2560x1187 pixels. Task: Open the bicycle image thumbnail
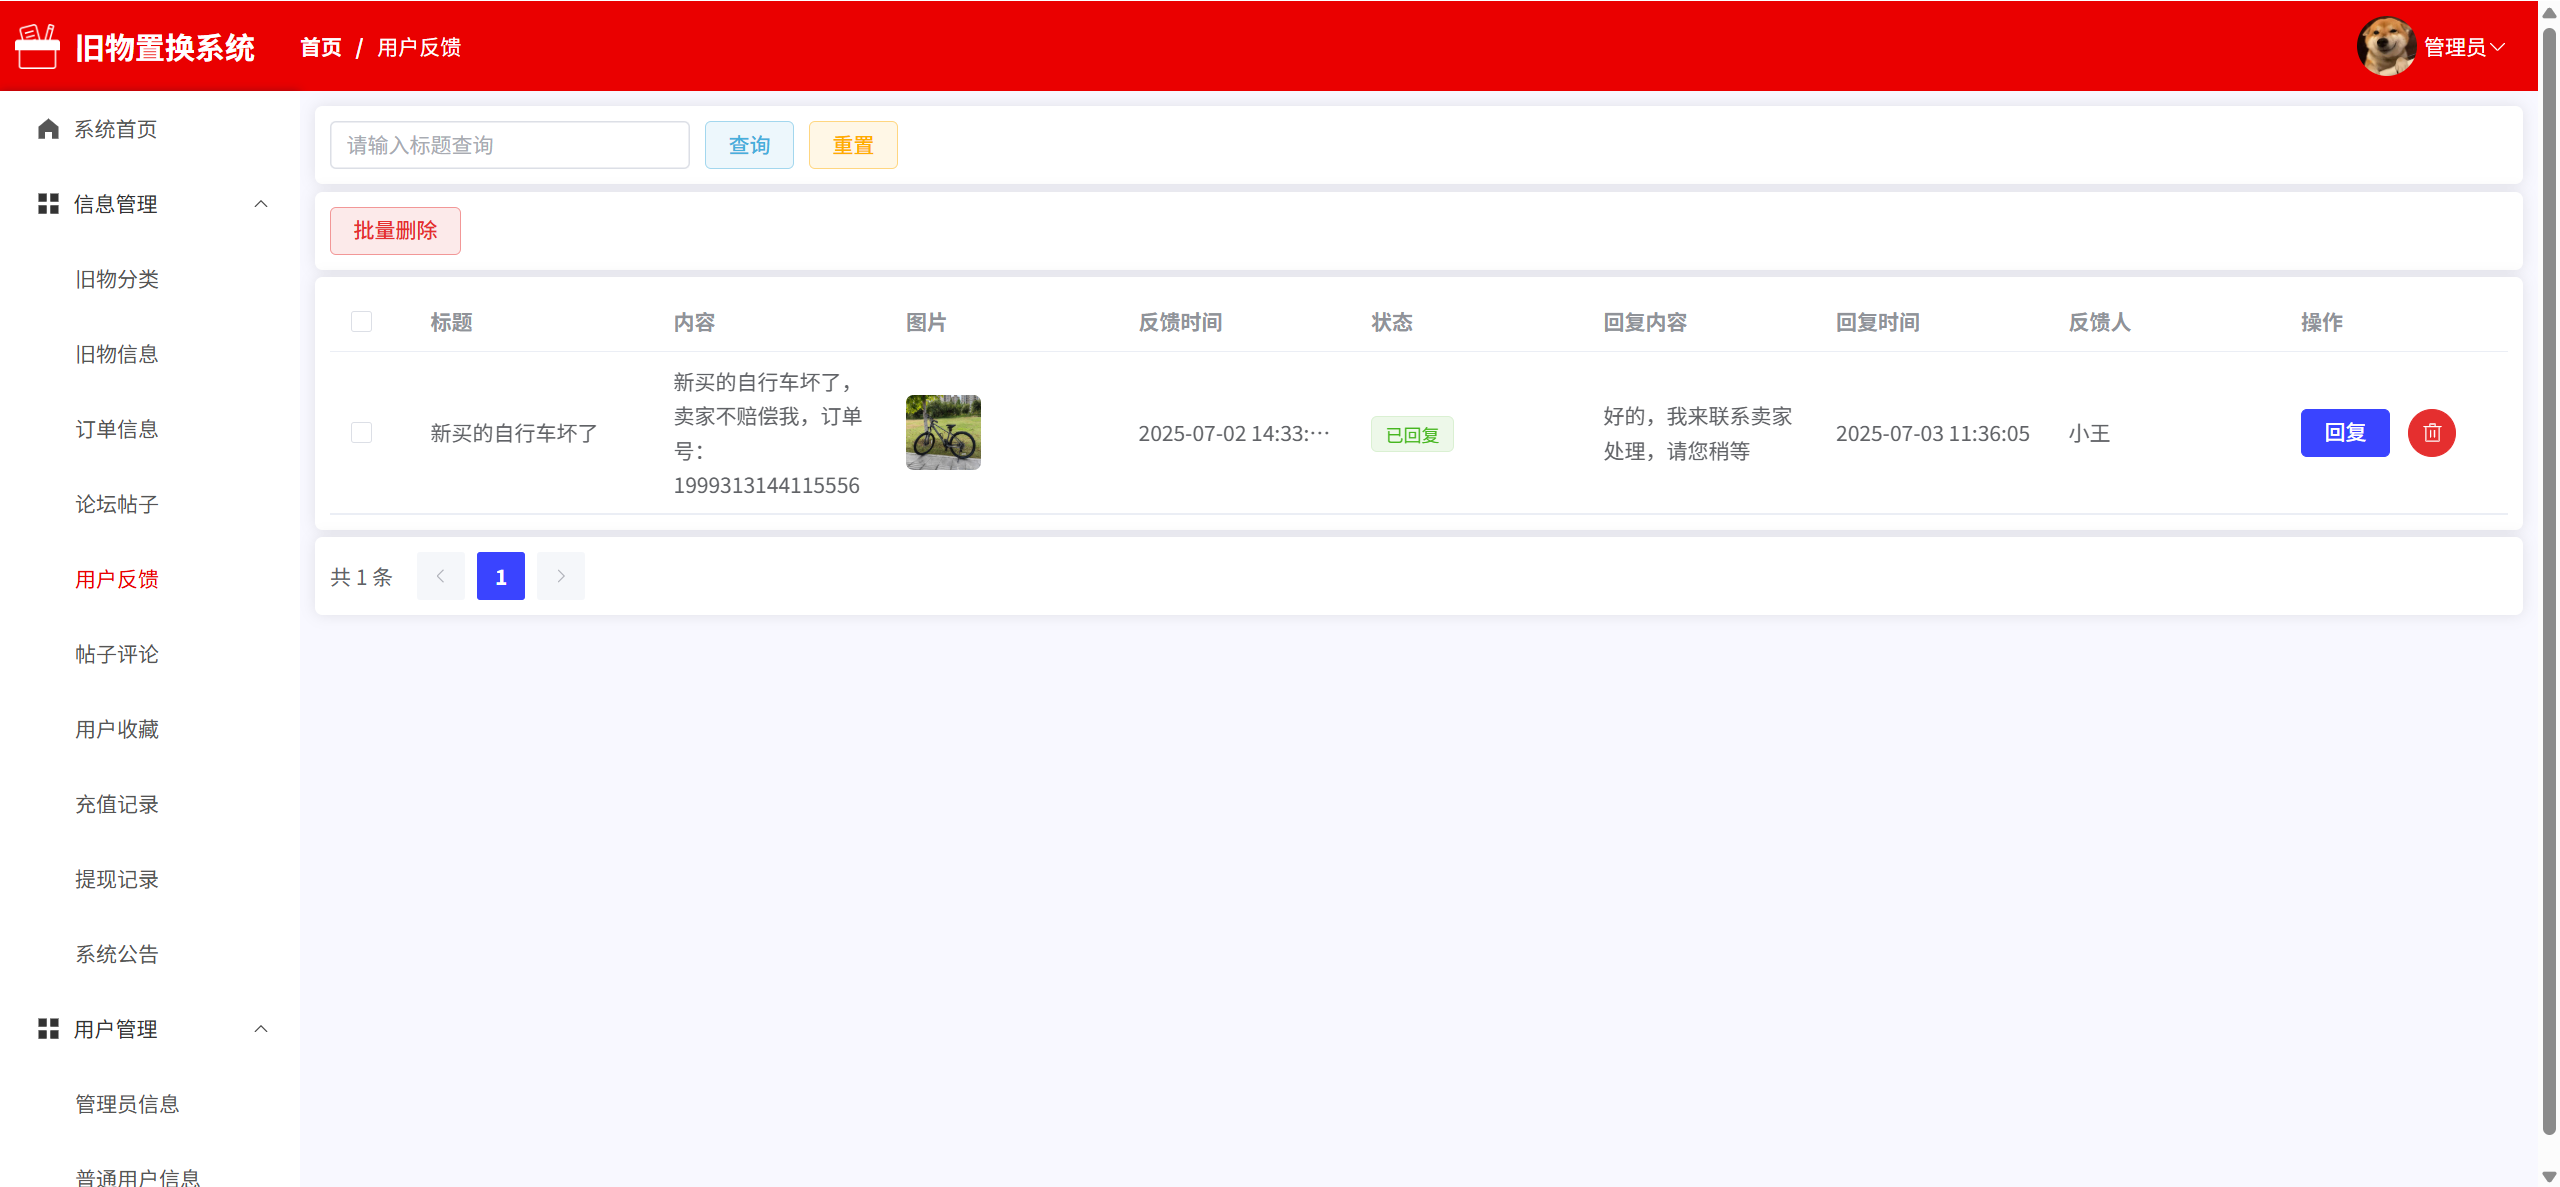943,432
